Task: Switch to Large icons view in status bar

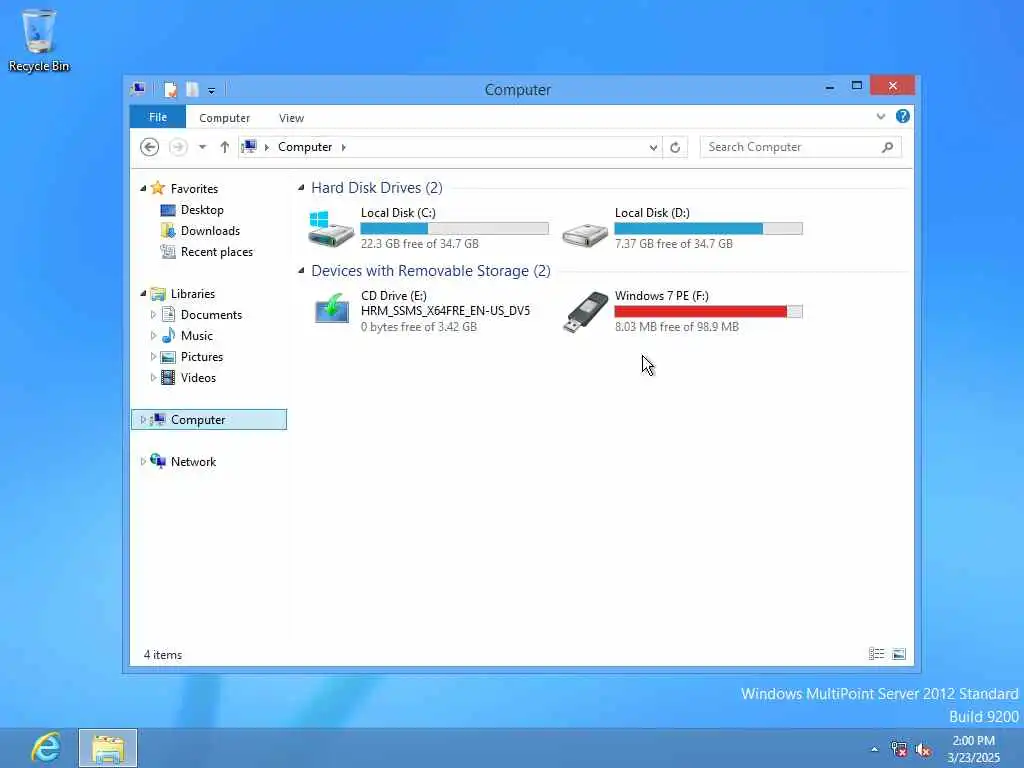Action: pos(899,654)
